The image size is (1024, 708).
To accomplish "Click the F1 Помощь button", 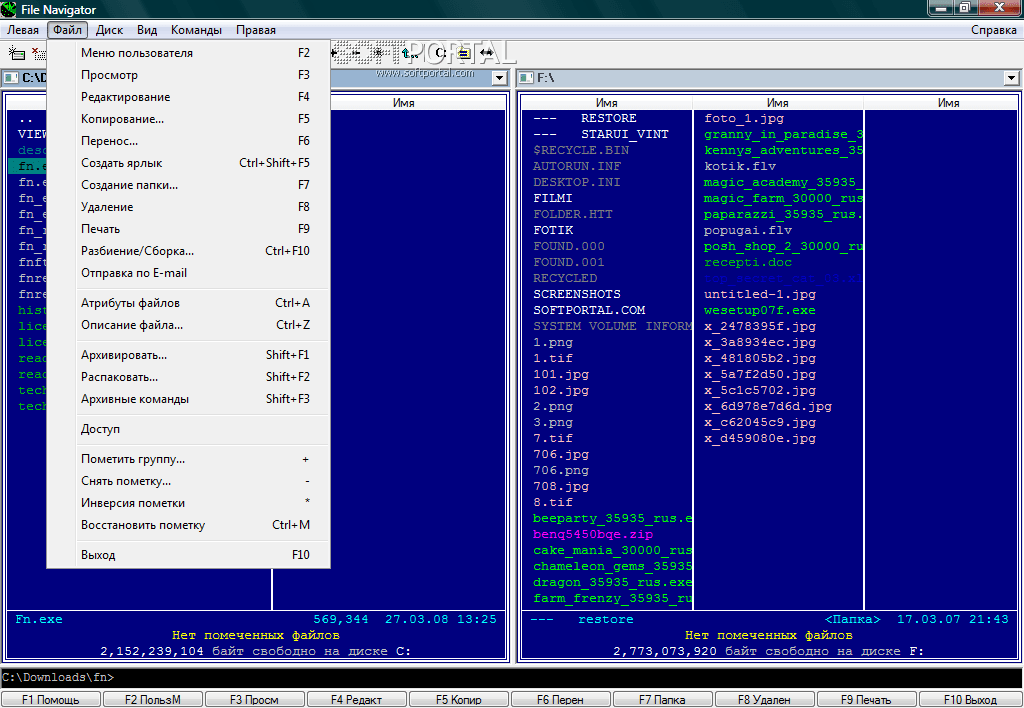I will (51, 700).
